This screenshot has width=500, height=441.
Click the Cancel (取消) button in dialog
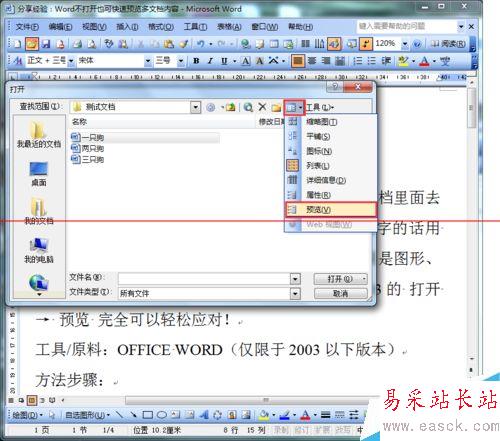(341, 293)
